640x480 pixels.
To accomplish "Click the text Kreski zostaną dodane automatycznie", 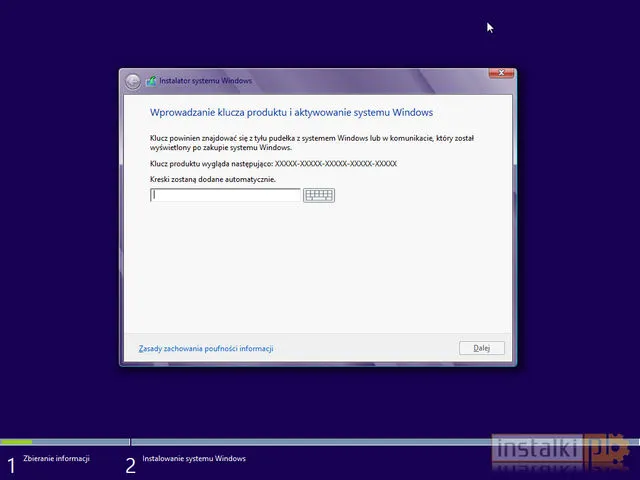I will tap(213, 179).
